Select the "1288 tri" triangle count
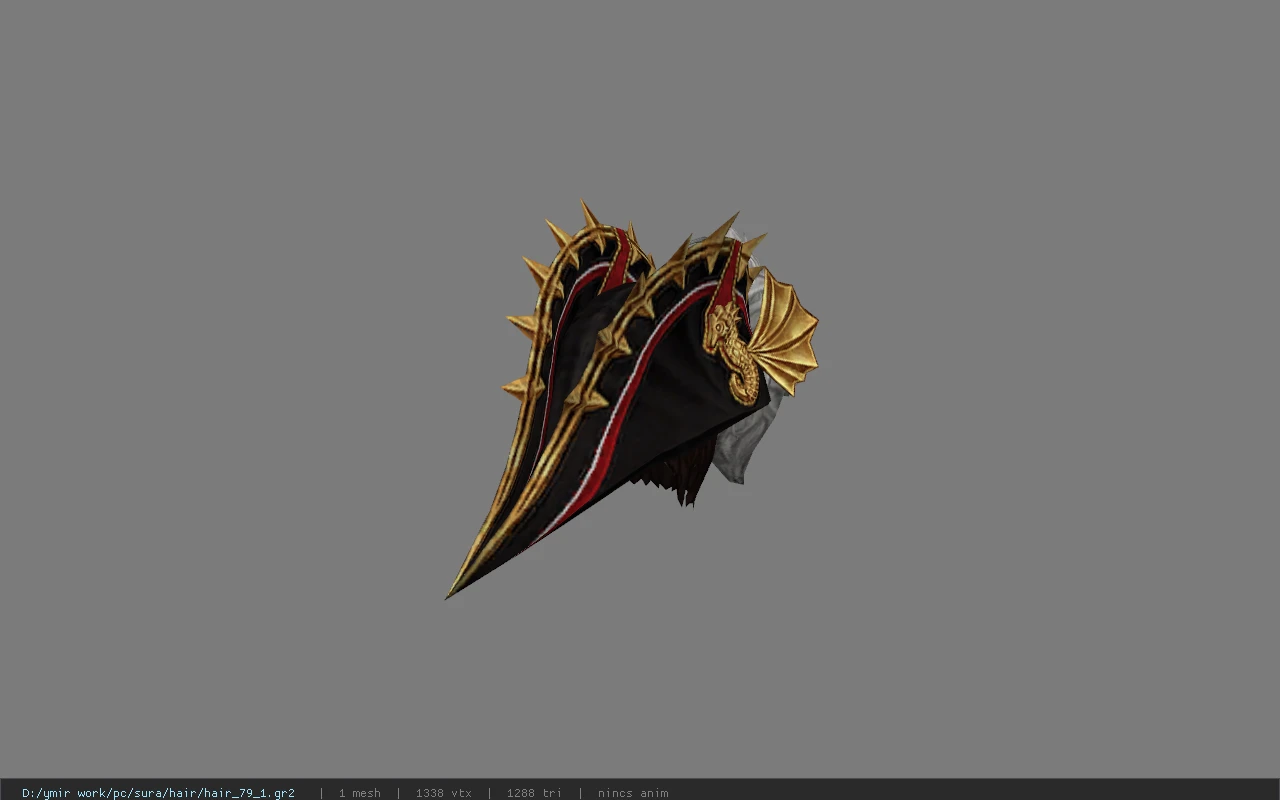This screenshot has width=1280, height=800. coord(534,793)
